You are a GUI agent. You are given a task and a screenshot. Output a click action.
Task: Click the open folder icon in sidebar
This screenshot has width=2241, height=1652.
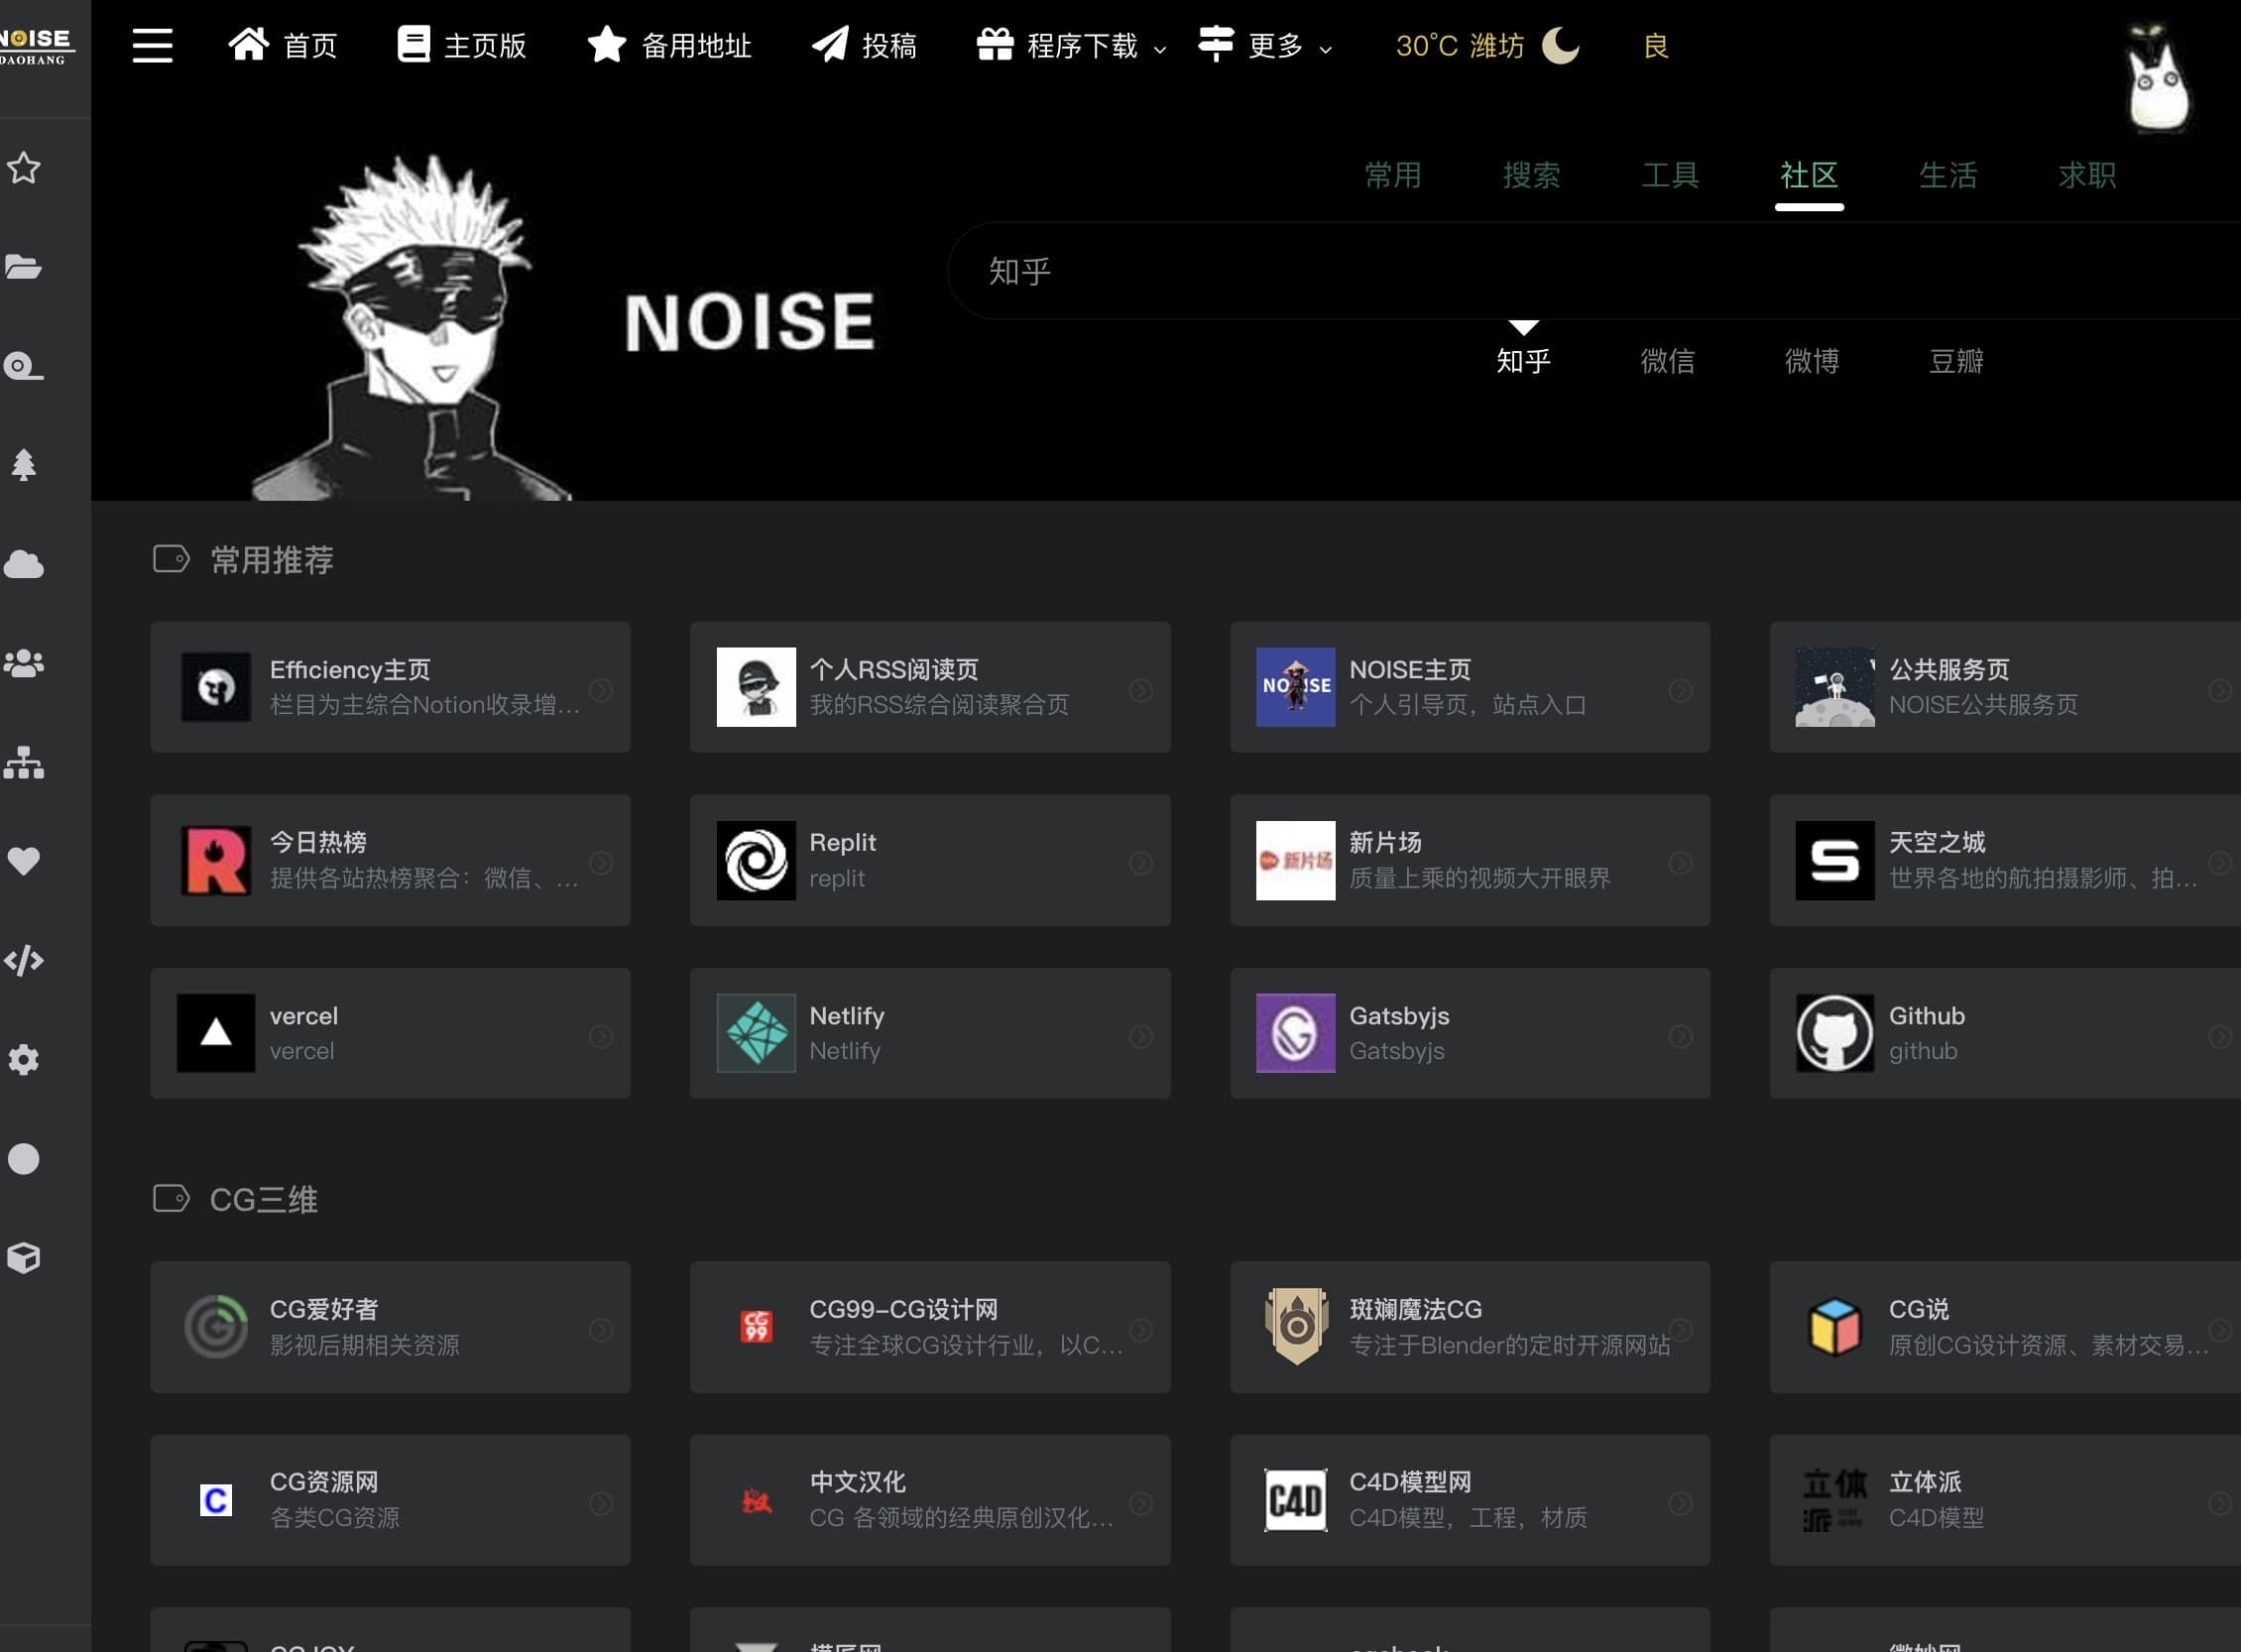[x=23, y=266]
